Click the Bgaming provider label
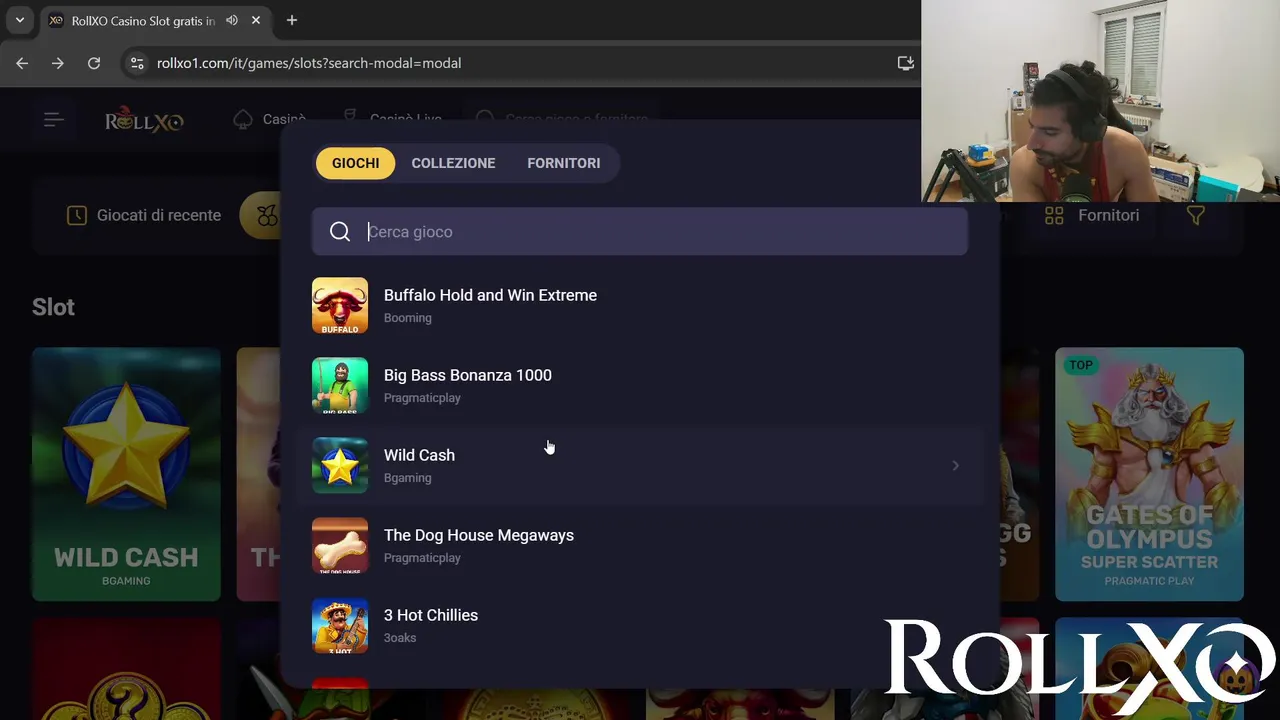1280x720 pixels. click(408, 478)
